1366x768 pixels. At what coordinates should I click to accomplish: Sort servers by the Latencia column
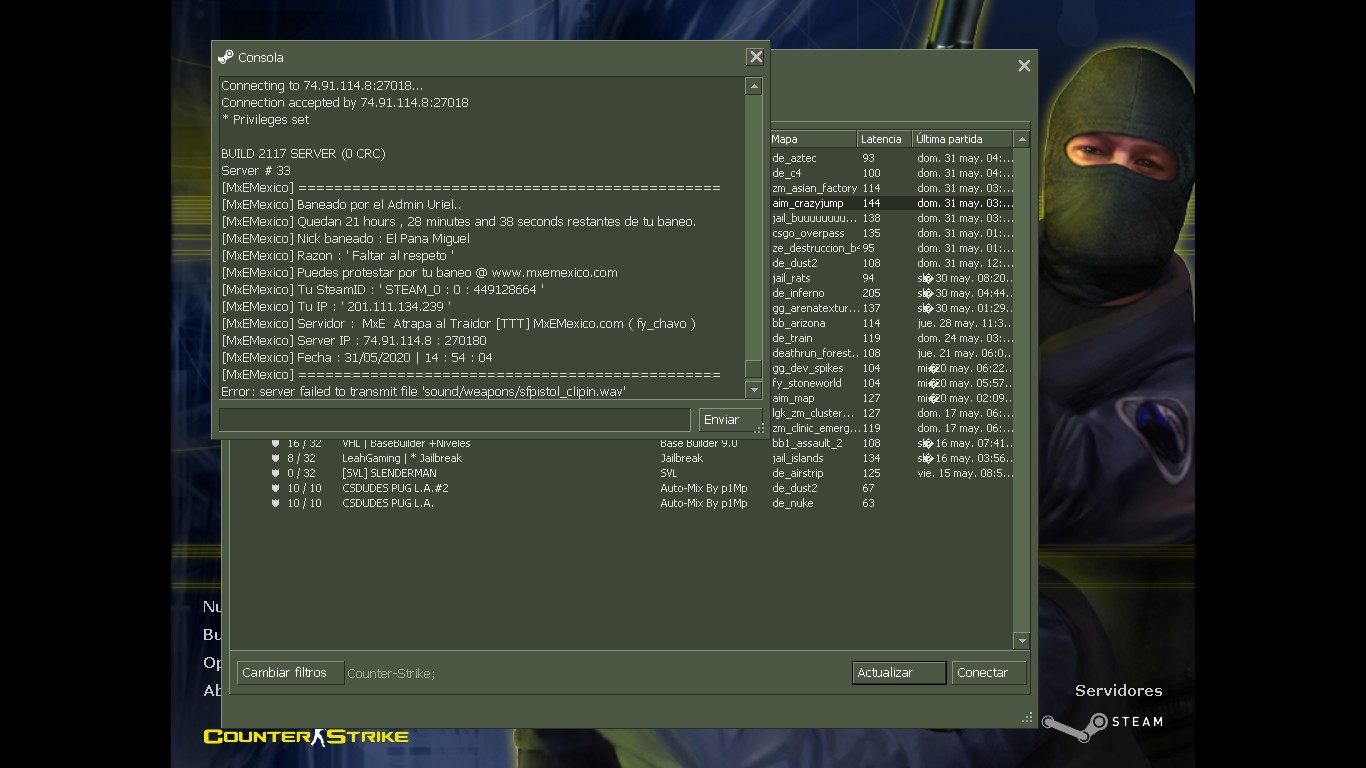click(885, 139)
